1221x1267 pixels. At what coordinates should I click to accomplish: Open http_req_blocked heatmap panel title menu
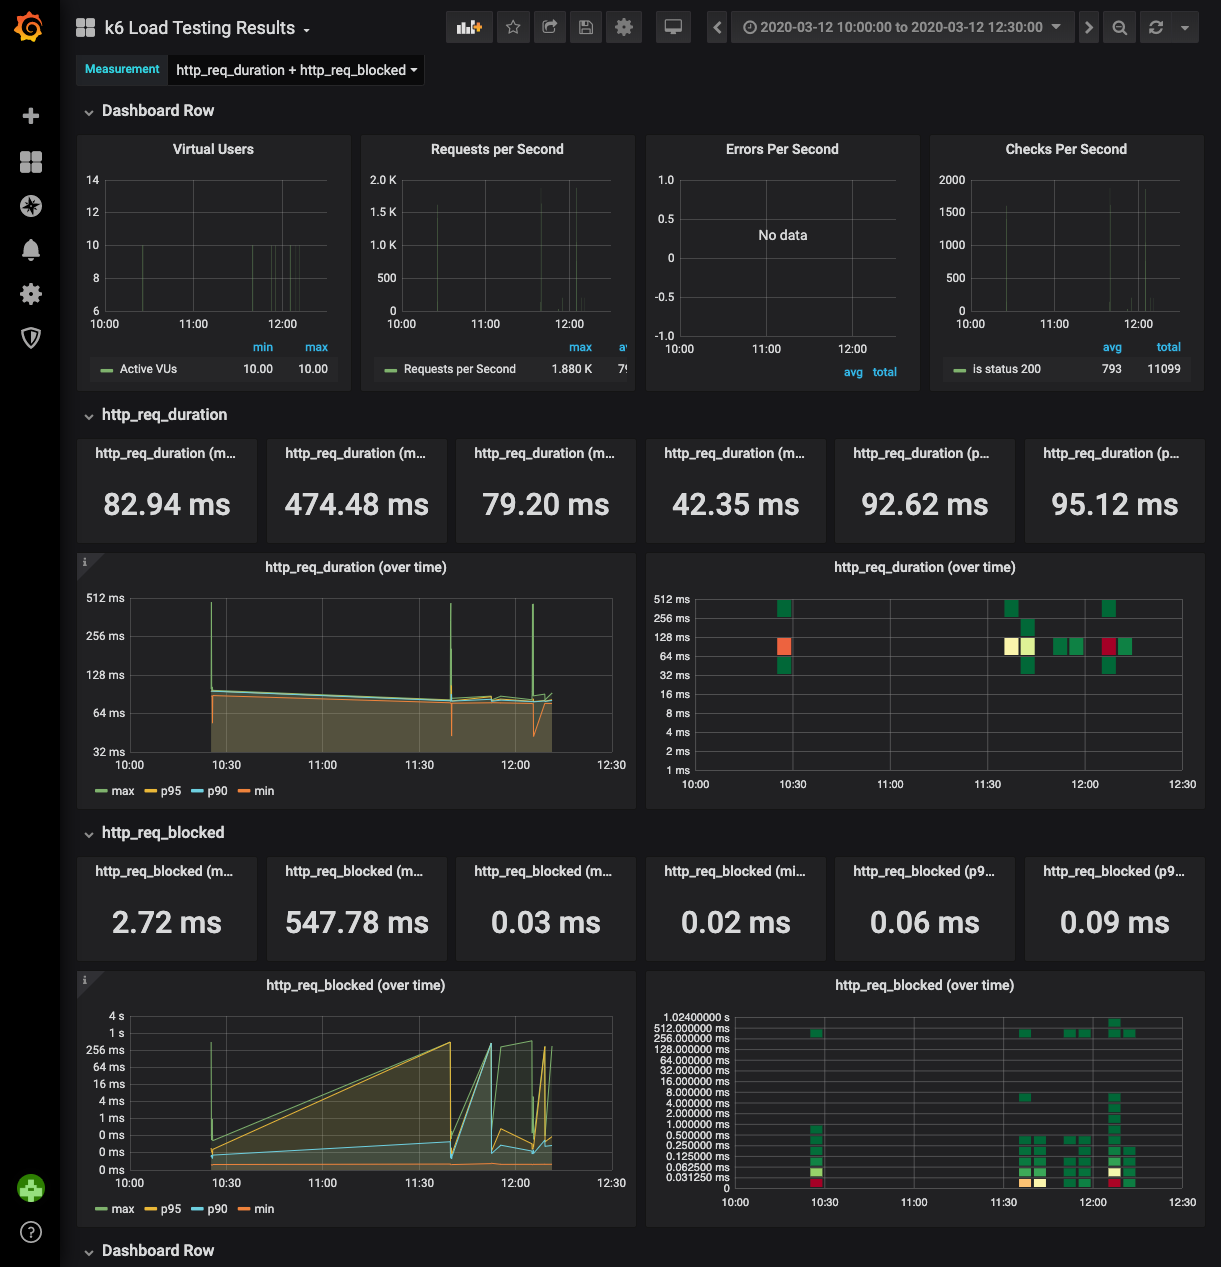[x=925, y=985]
